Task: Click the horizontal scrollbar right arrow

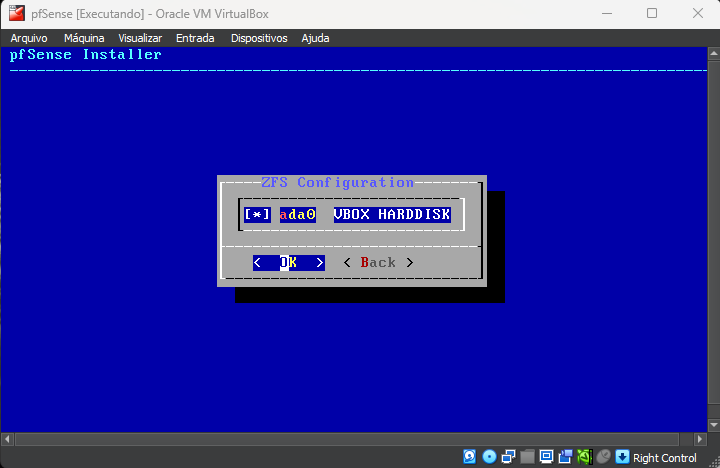Action: pyautogui.click(x=700, y=439)
